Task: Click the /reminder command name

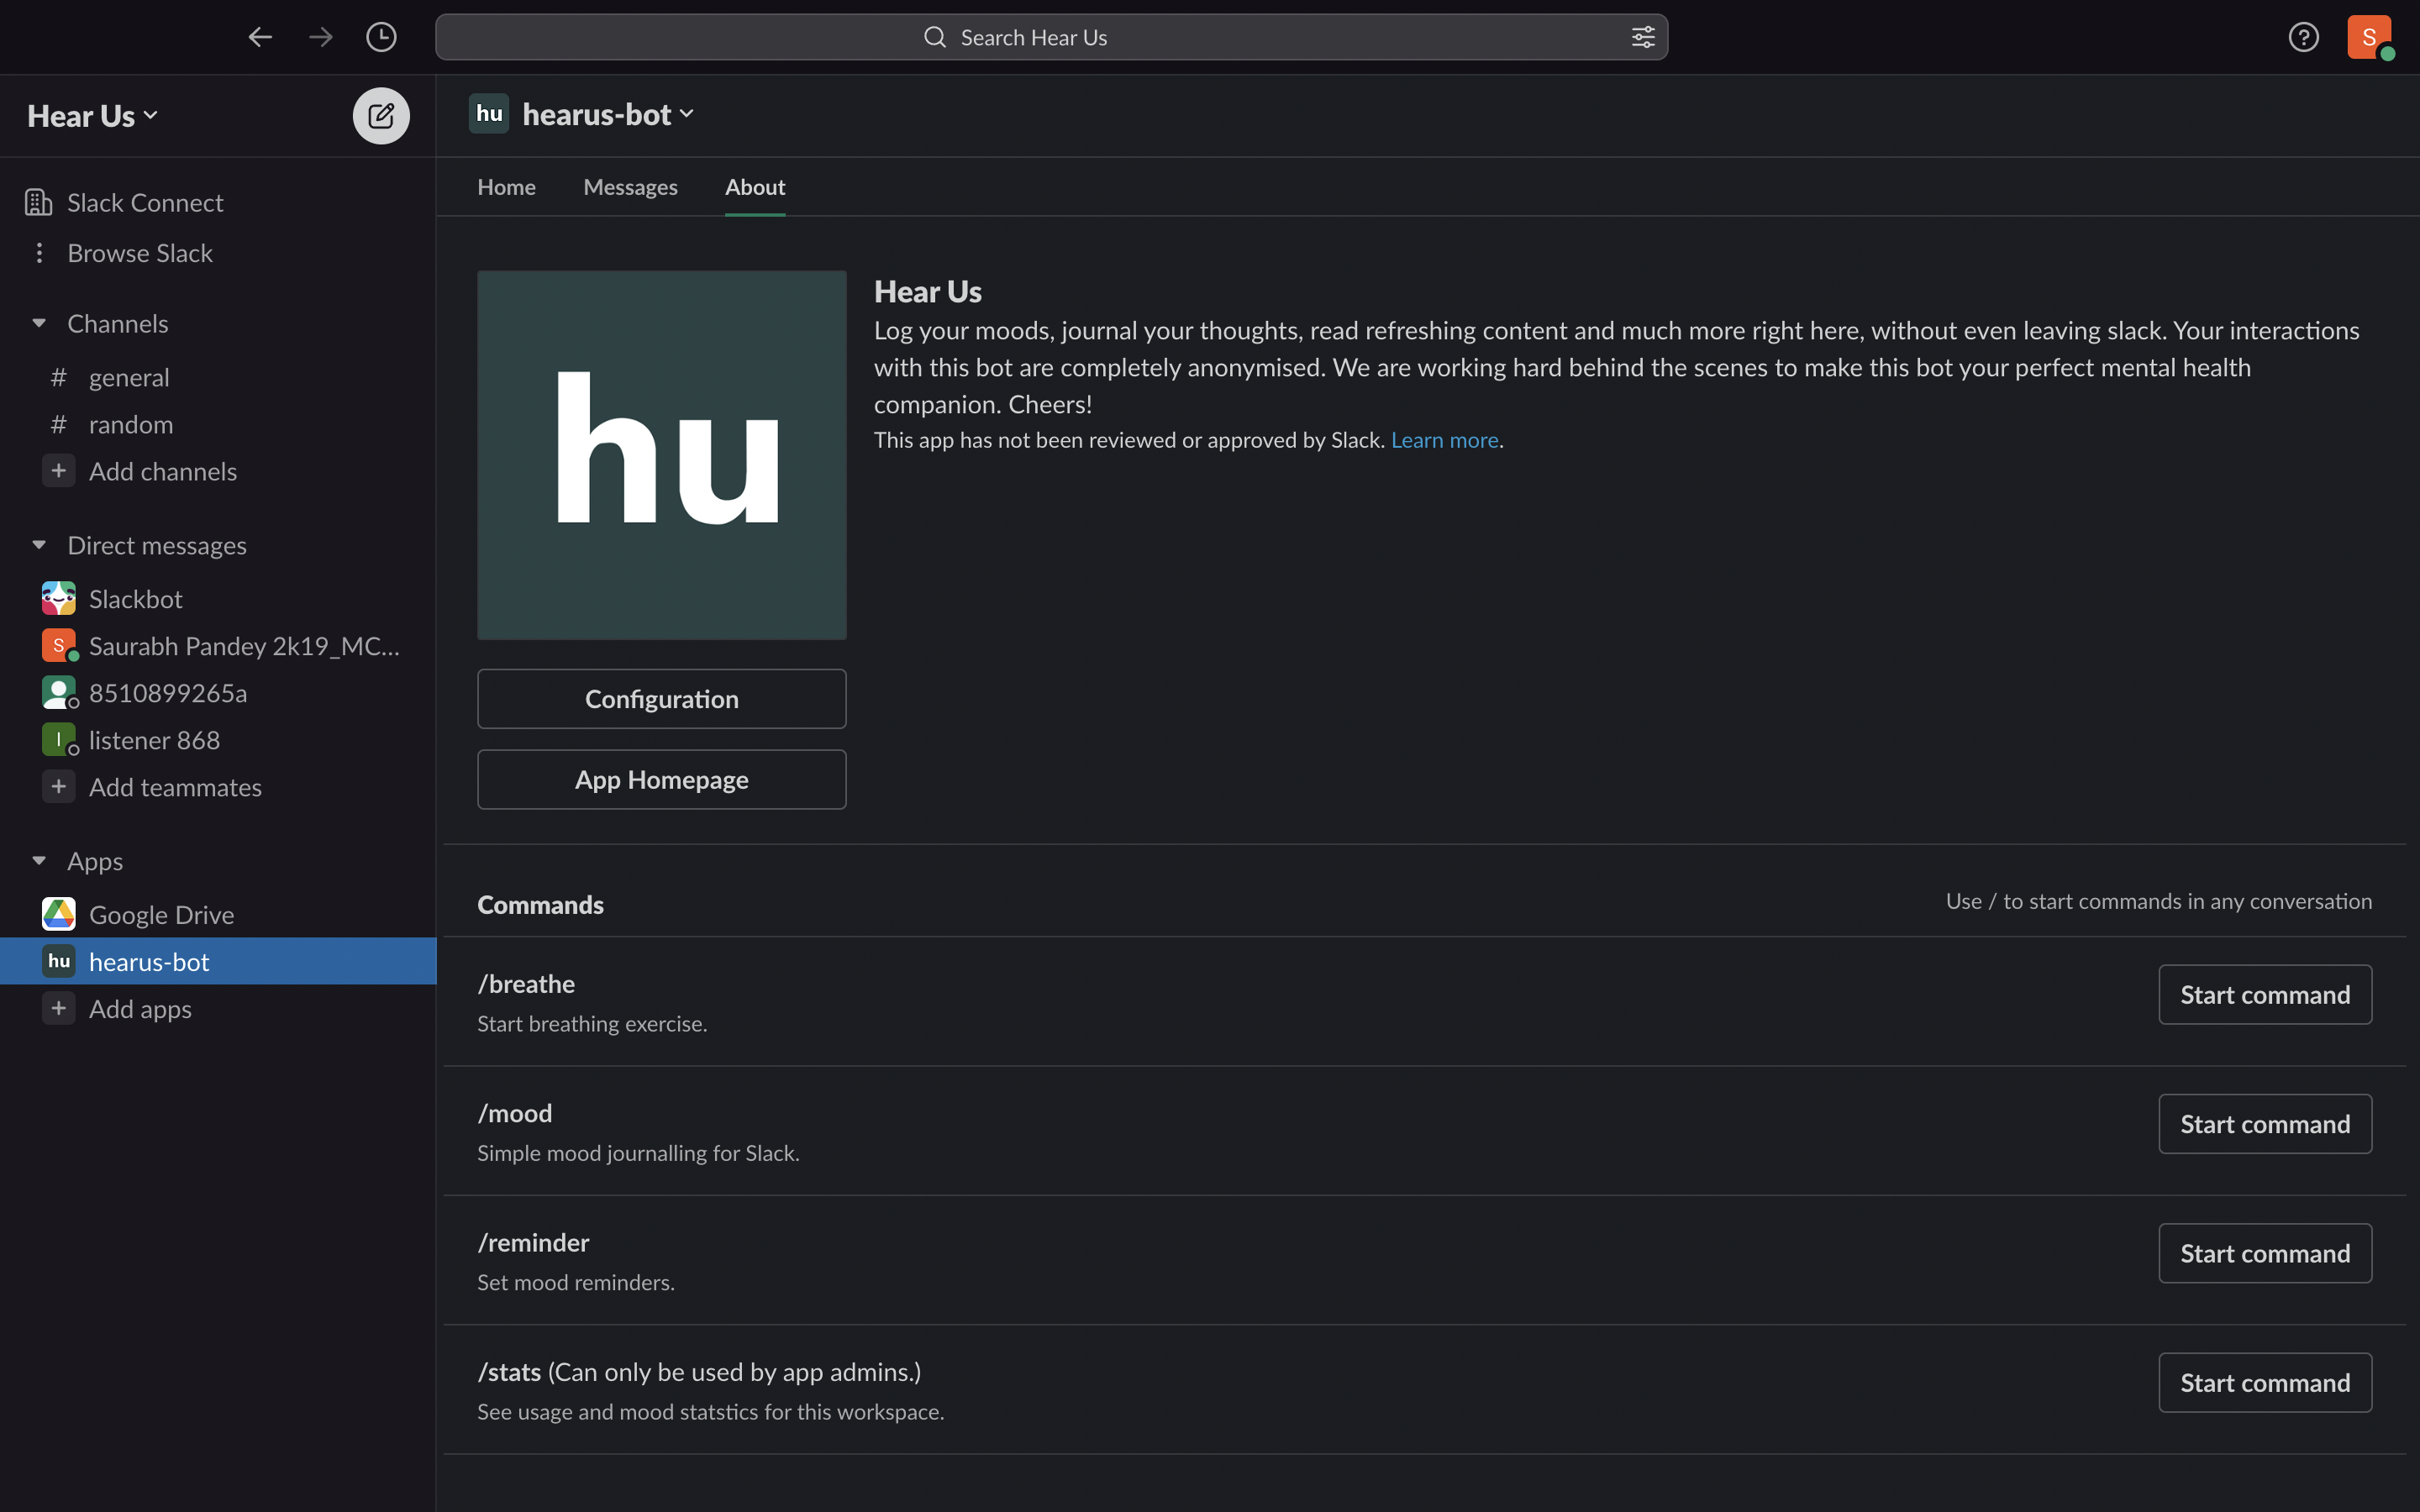Action: [x=533, y=1242]
